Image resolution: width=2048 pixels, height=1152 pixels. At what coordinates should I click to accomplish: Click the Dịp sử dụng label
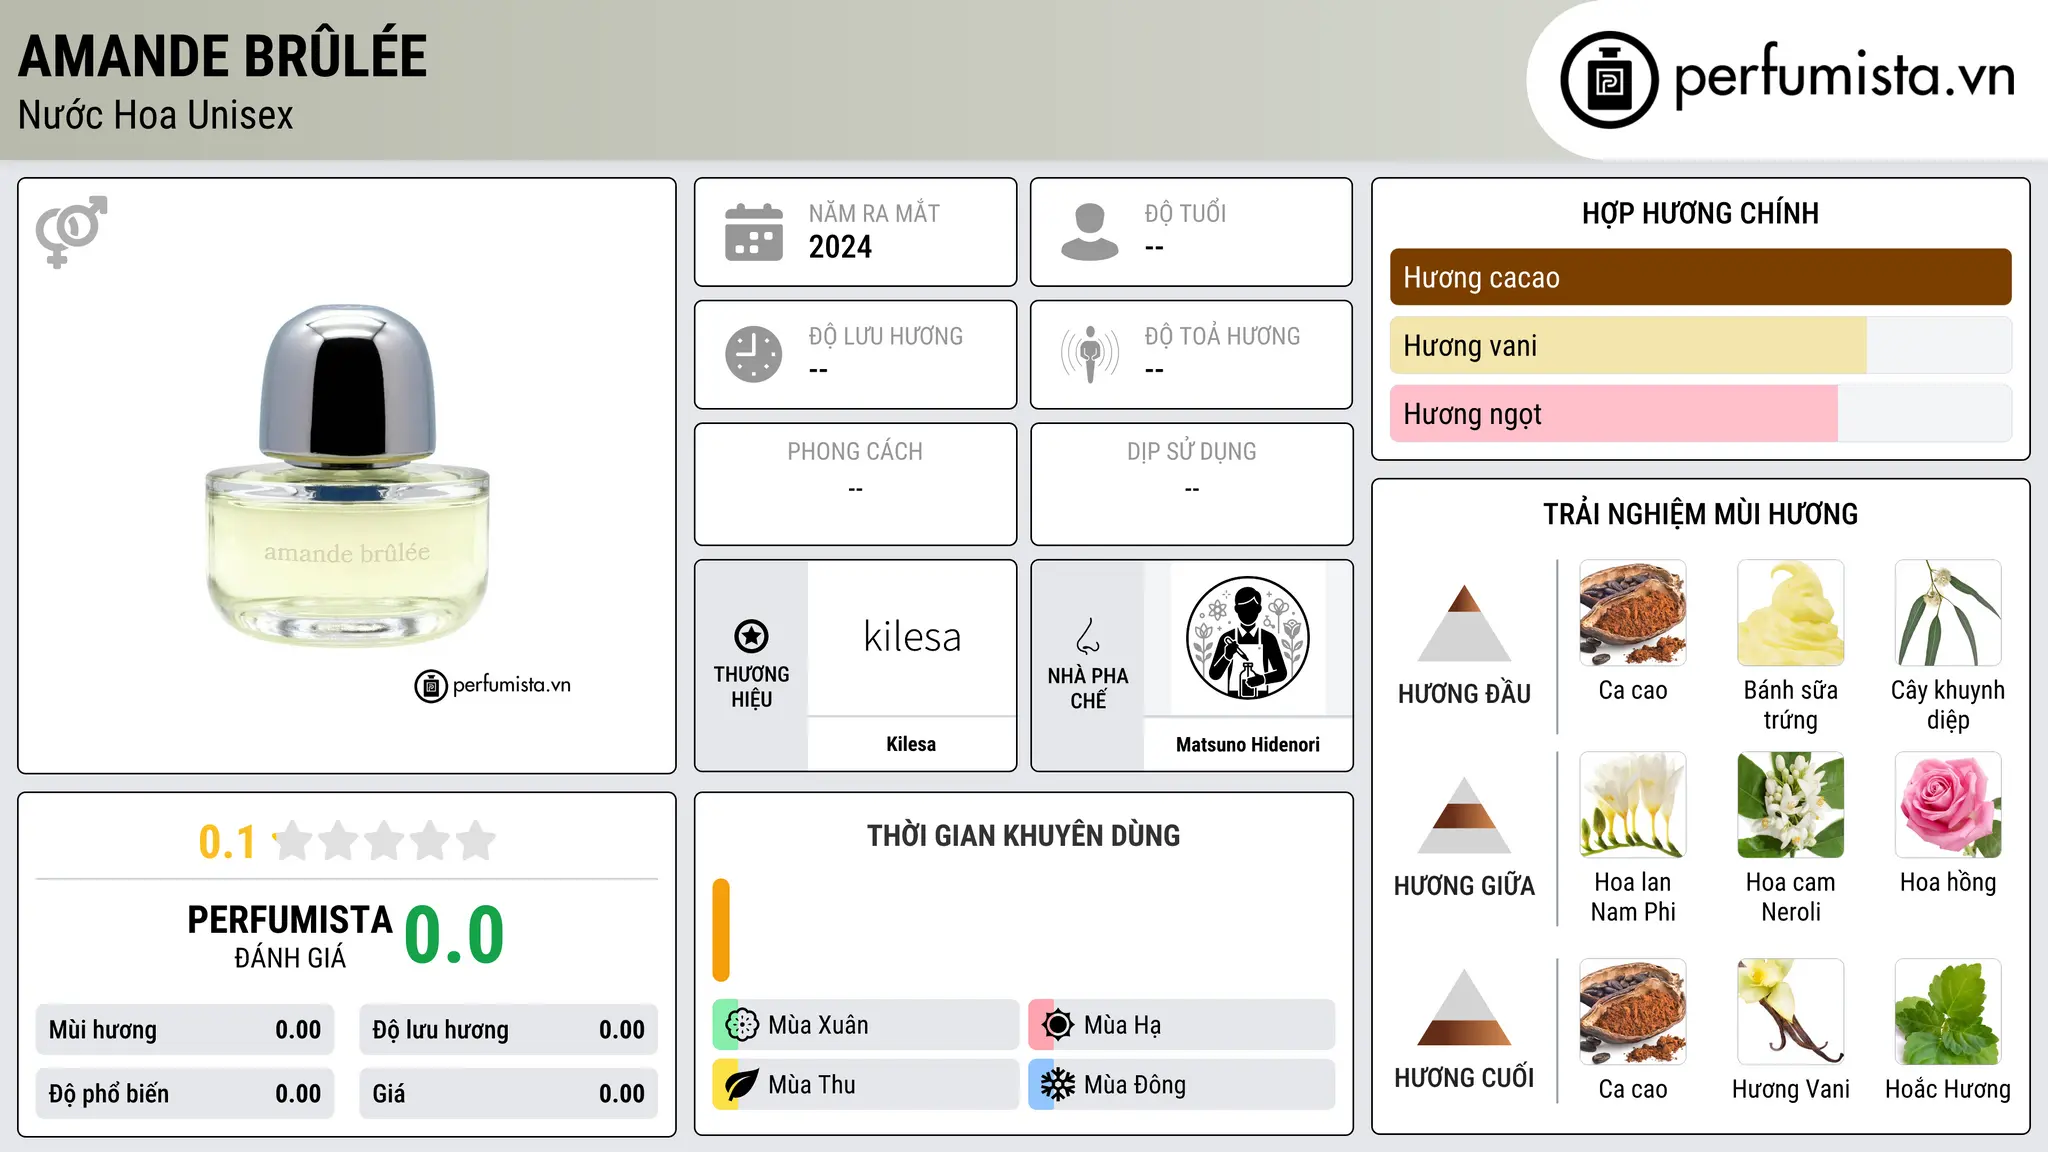(x=1191, y=452)
